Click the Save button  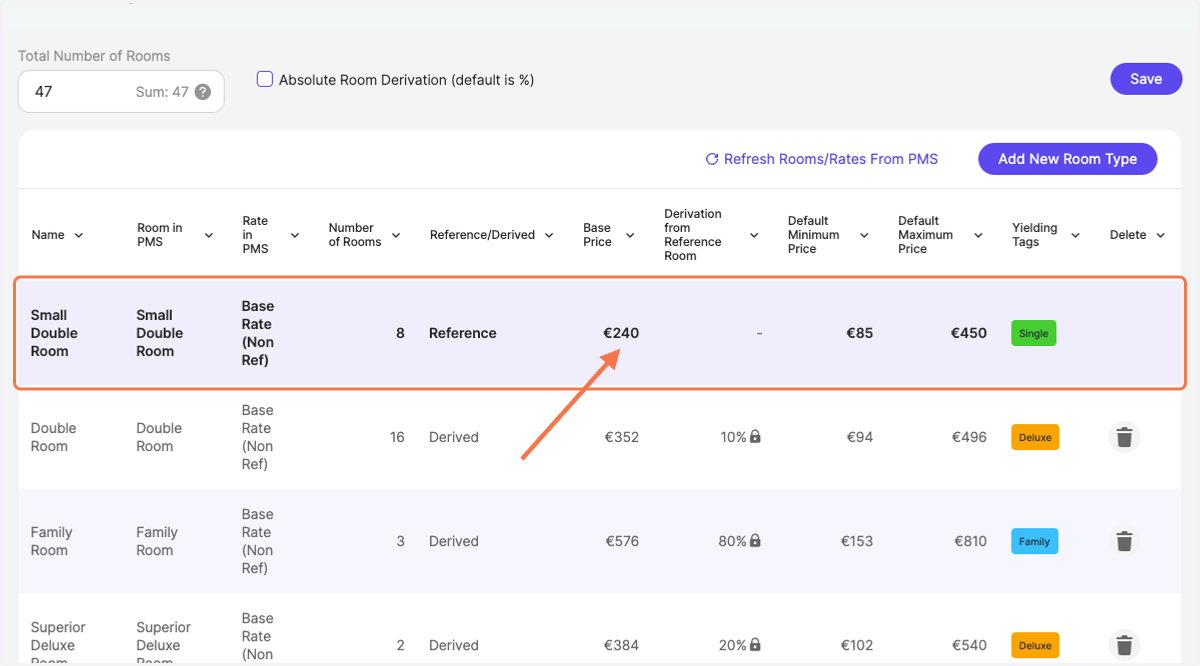click(1146, 79)
